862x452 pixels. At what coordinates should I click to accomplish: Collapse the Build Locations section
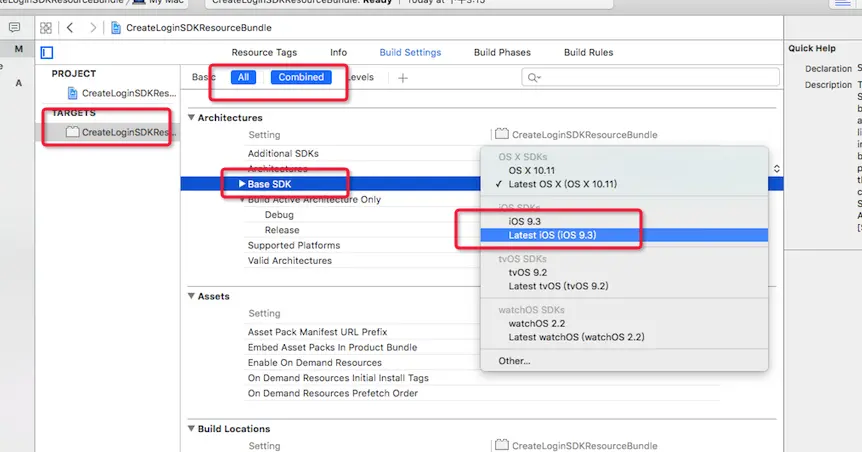click(x=191, y=428)
